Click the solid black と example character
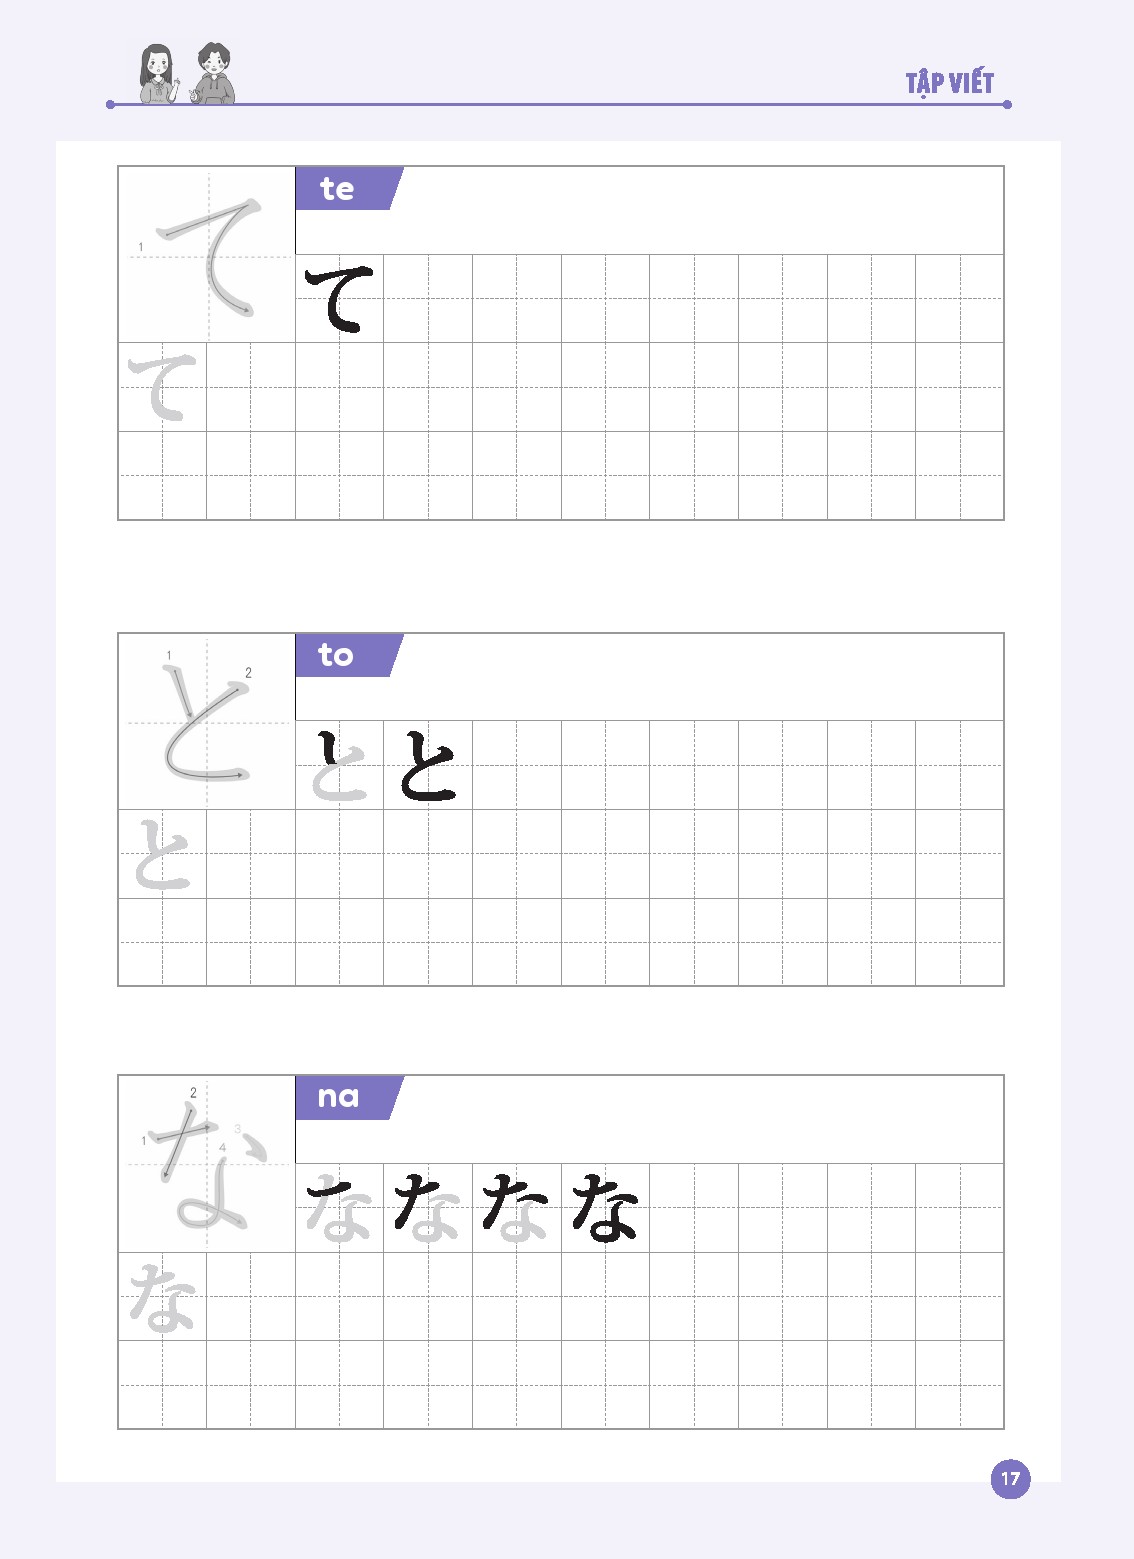Image resolution: width=1134 pixels, height=1559 pixels. pos(428,766)
